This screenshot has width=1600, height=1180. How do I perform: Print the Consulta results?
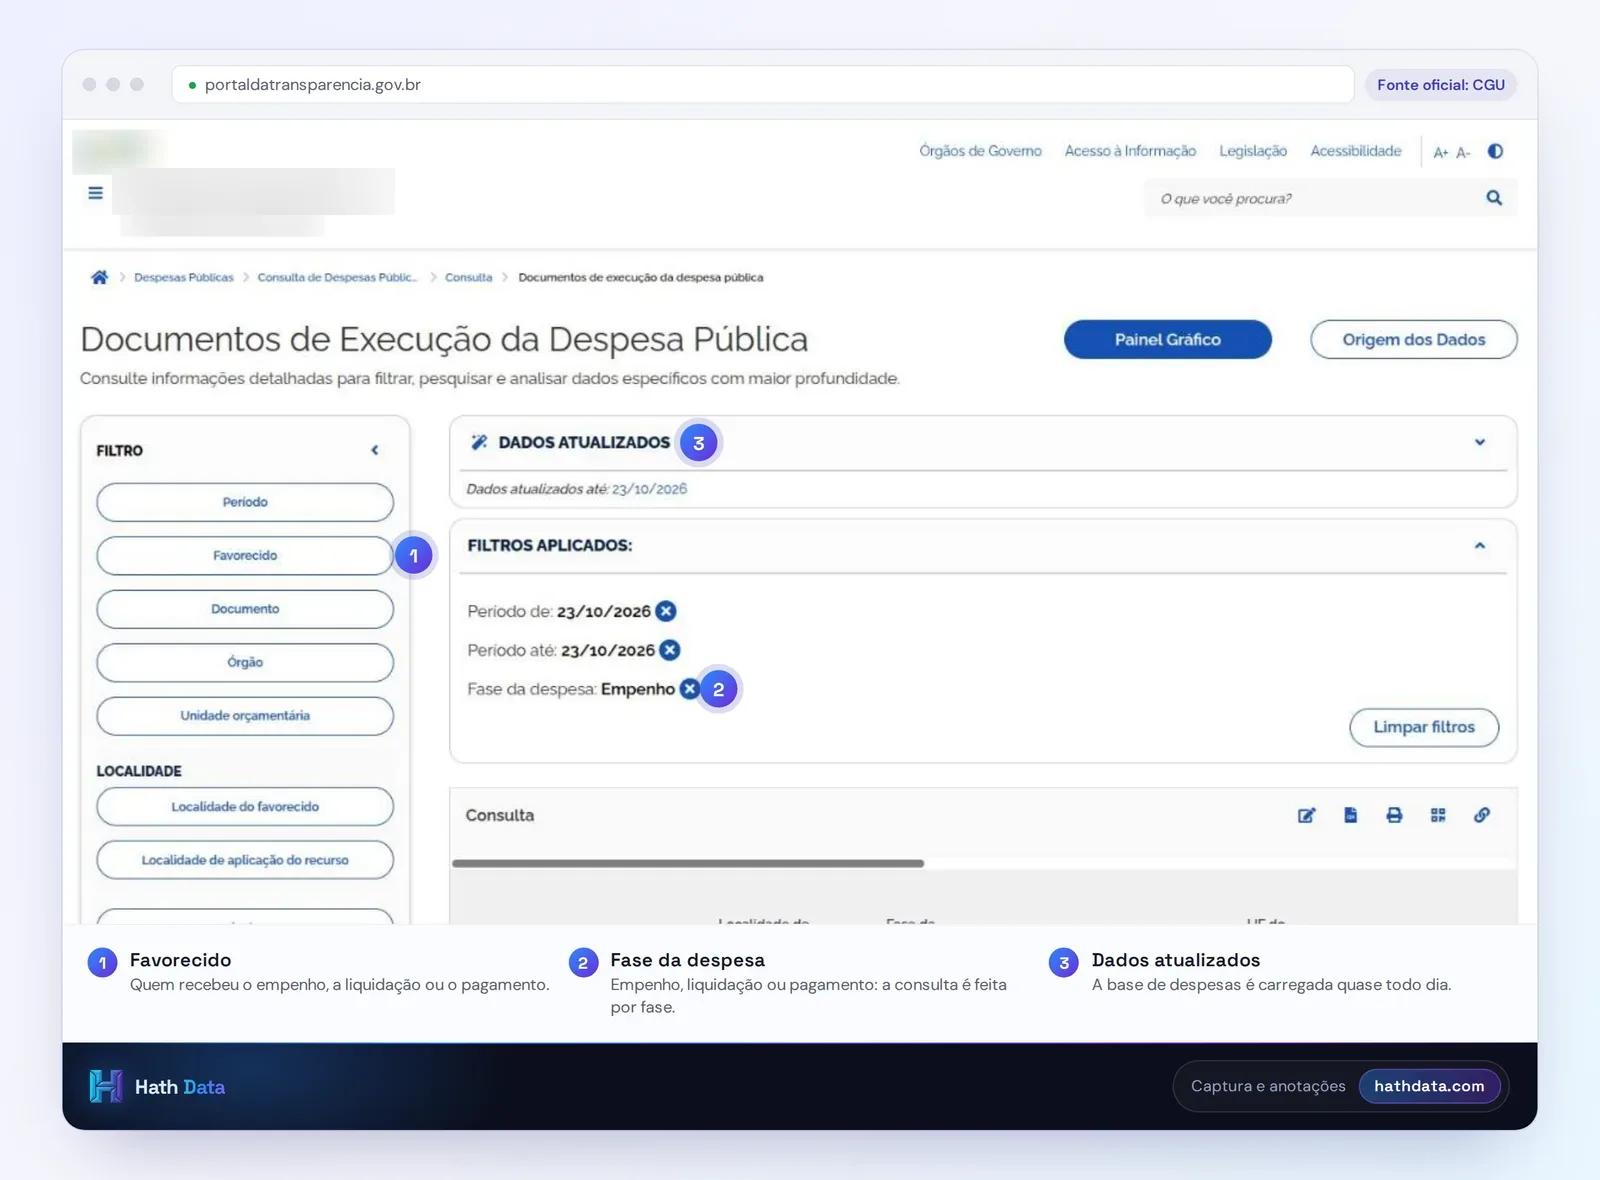pos(1394,815)
